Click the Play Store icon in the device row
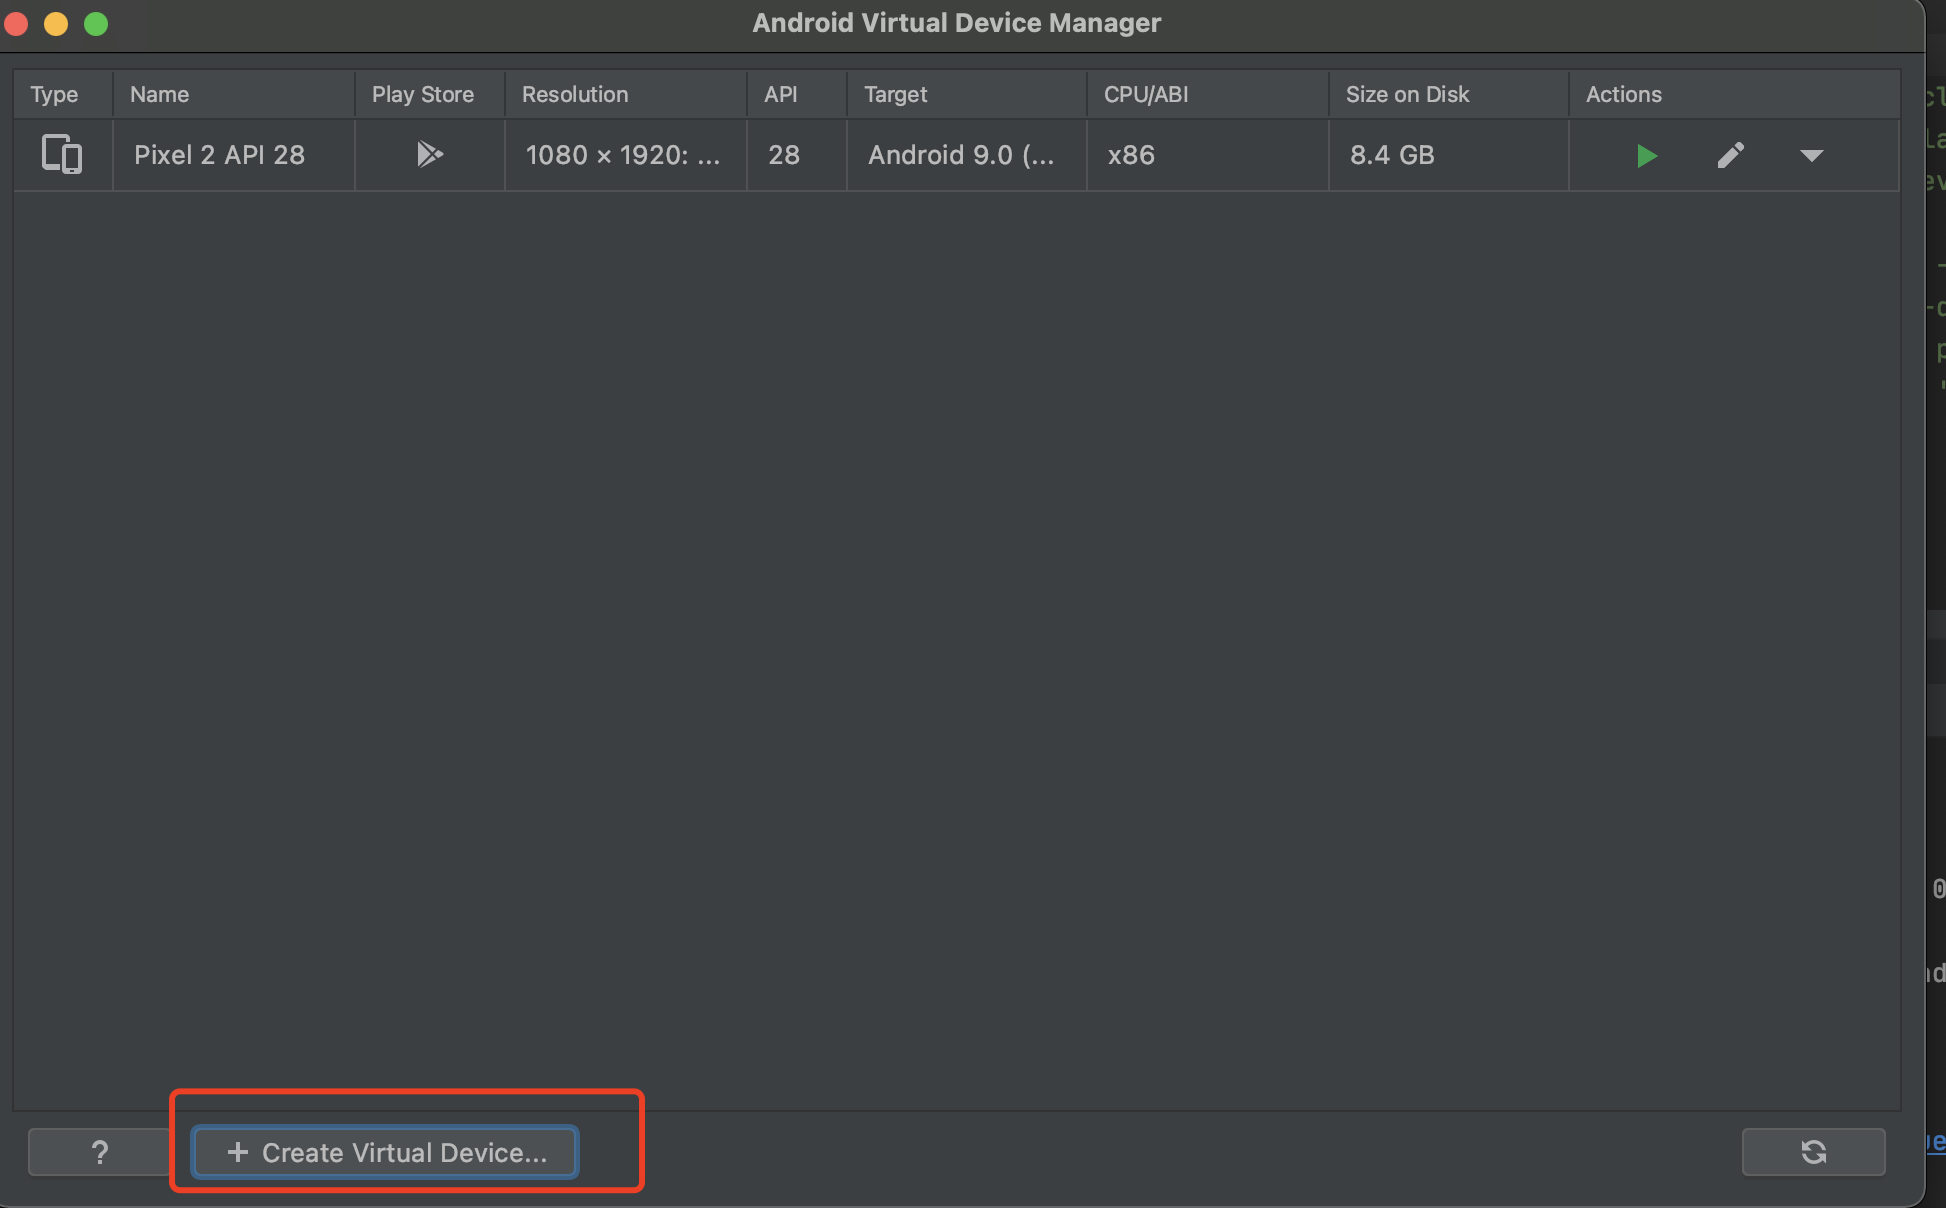1946x1208 pixels. [429, 154]
